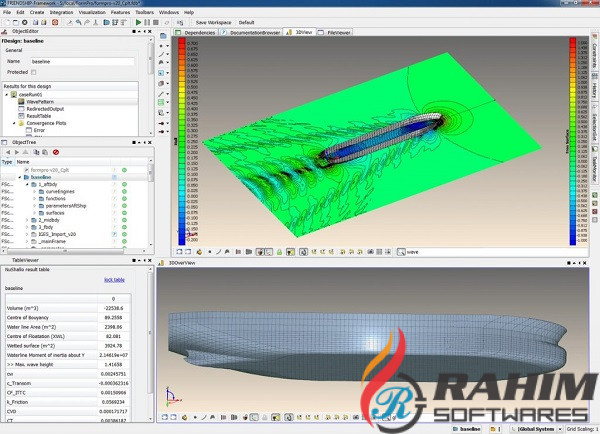Viewport: 600px width, 434px height.
Task: Click the copy icon in ObjectTree toolbar
Action: point(36,152)
